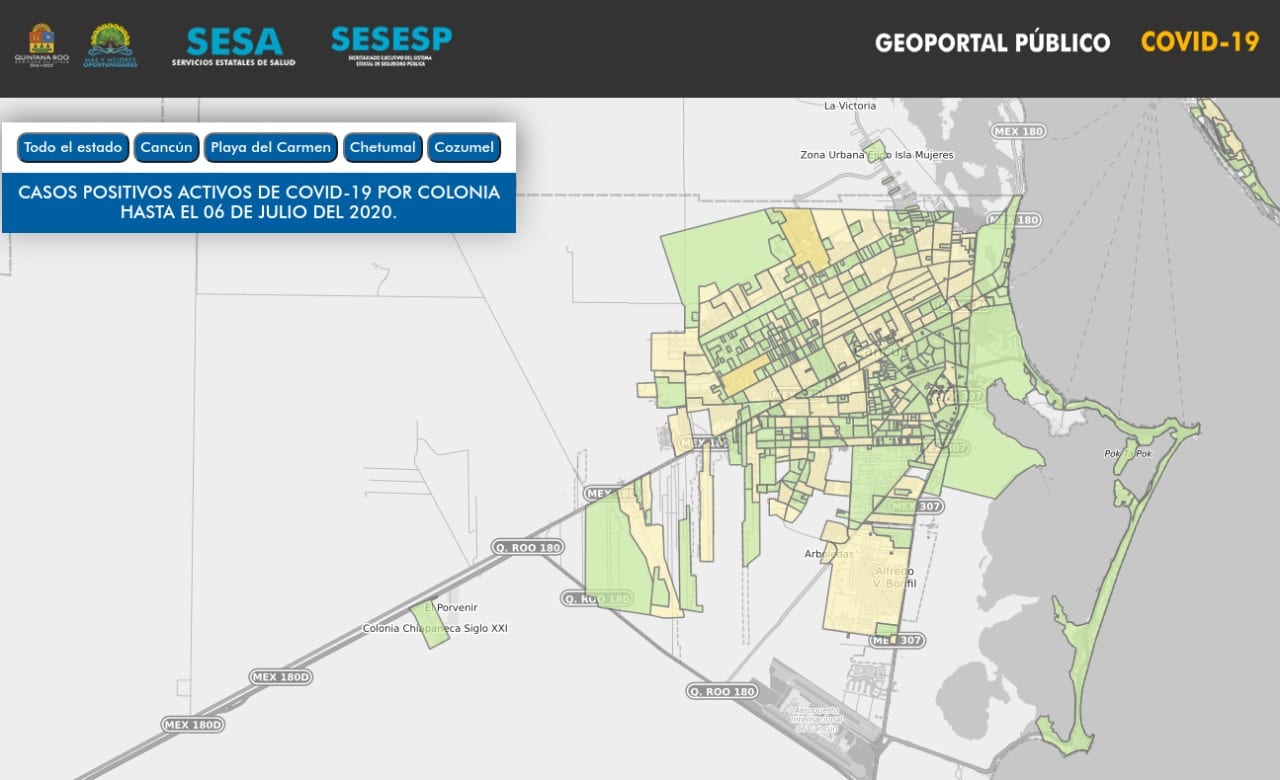
Task: Click the Q. ROO 180 road shield left of map
Action: click(529, 547)
